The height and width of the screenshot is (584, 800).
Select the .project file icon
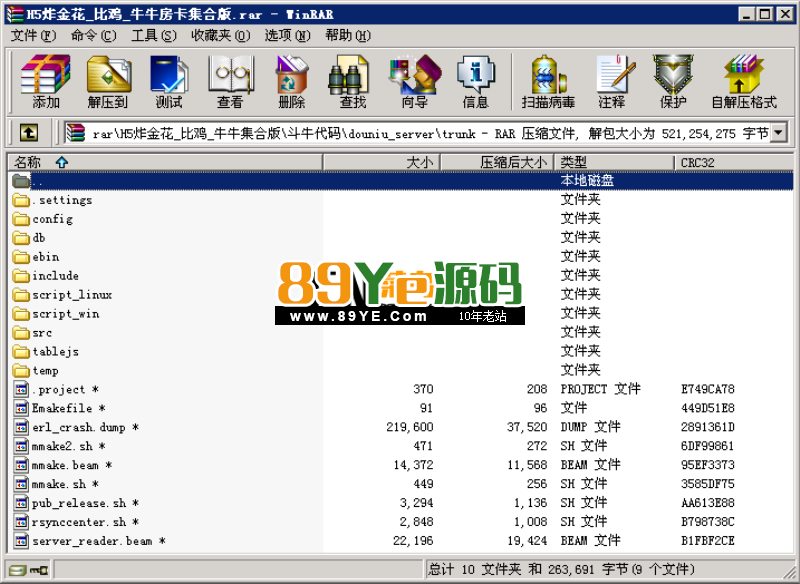21,389
